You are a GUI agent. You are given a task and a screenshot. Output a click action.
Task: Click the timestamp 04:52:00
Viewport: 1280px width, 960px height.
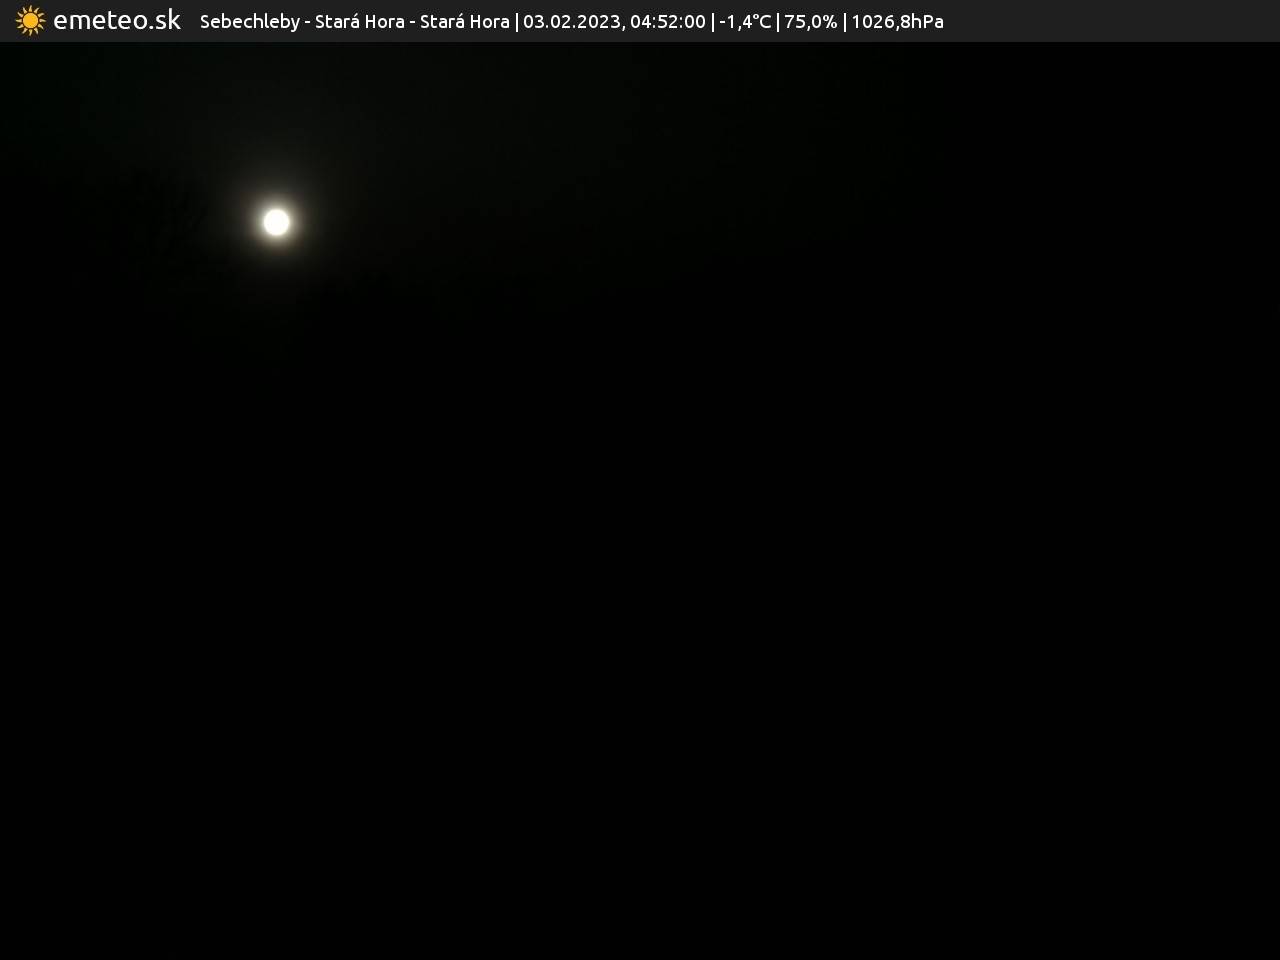(x=667, y=22)
